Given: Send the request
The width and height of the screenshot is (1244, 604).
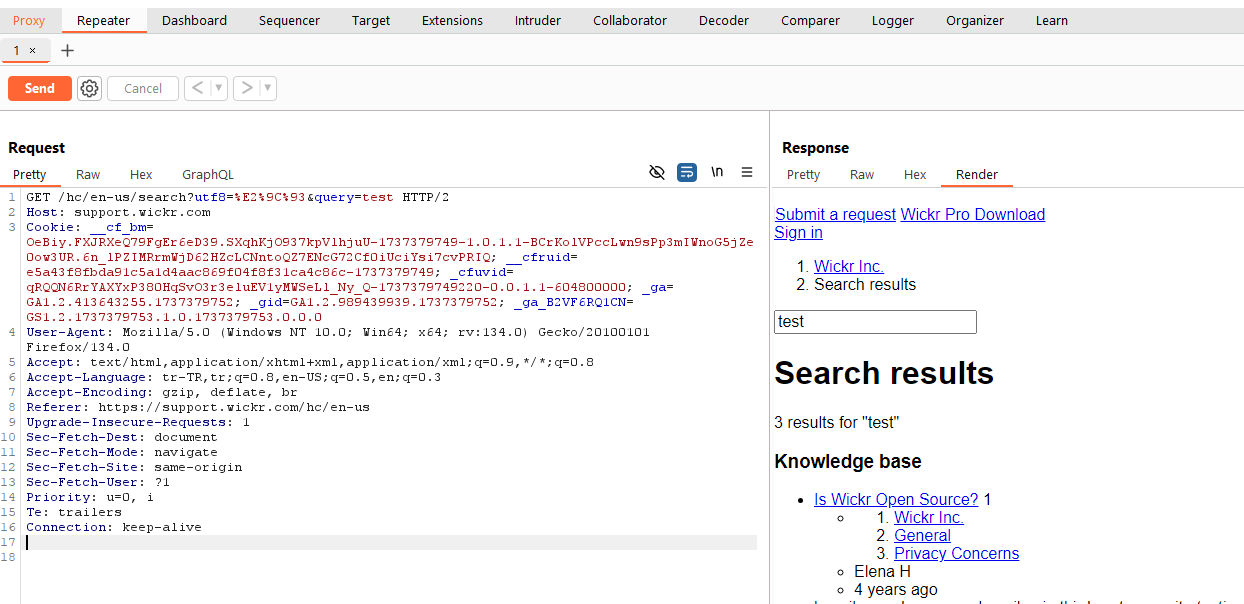Looking at the screenshot, I should pos(40,88).
